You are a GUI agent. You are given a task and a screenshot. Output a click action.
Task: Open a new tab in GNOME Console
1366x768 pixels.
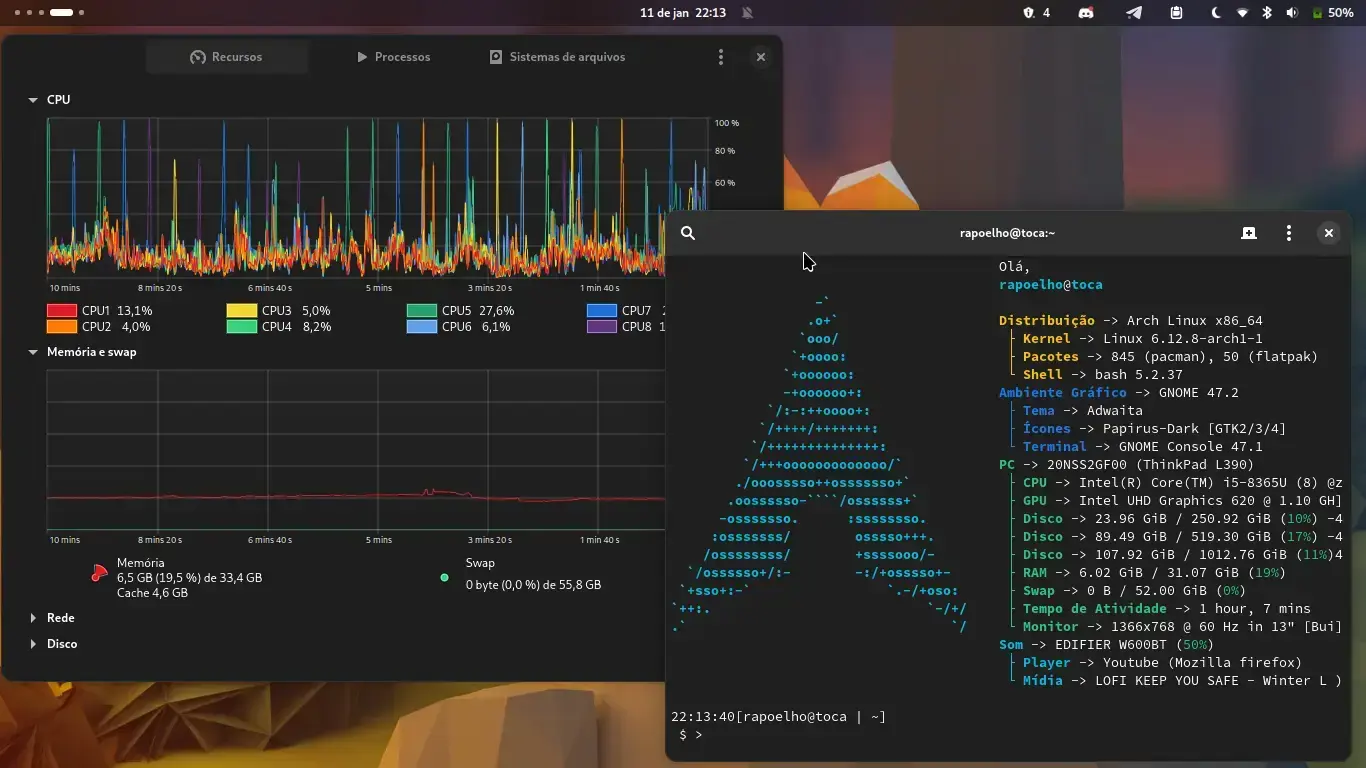1249,233
